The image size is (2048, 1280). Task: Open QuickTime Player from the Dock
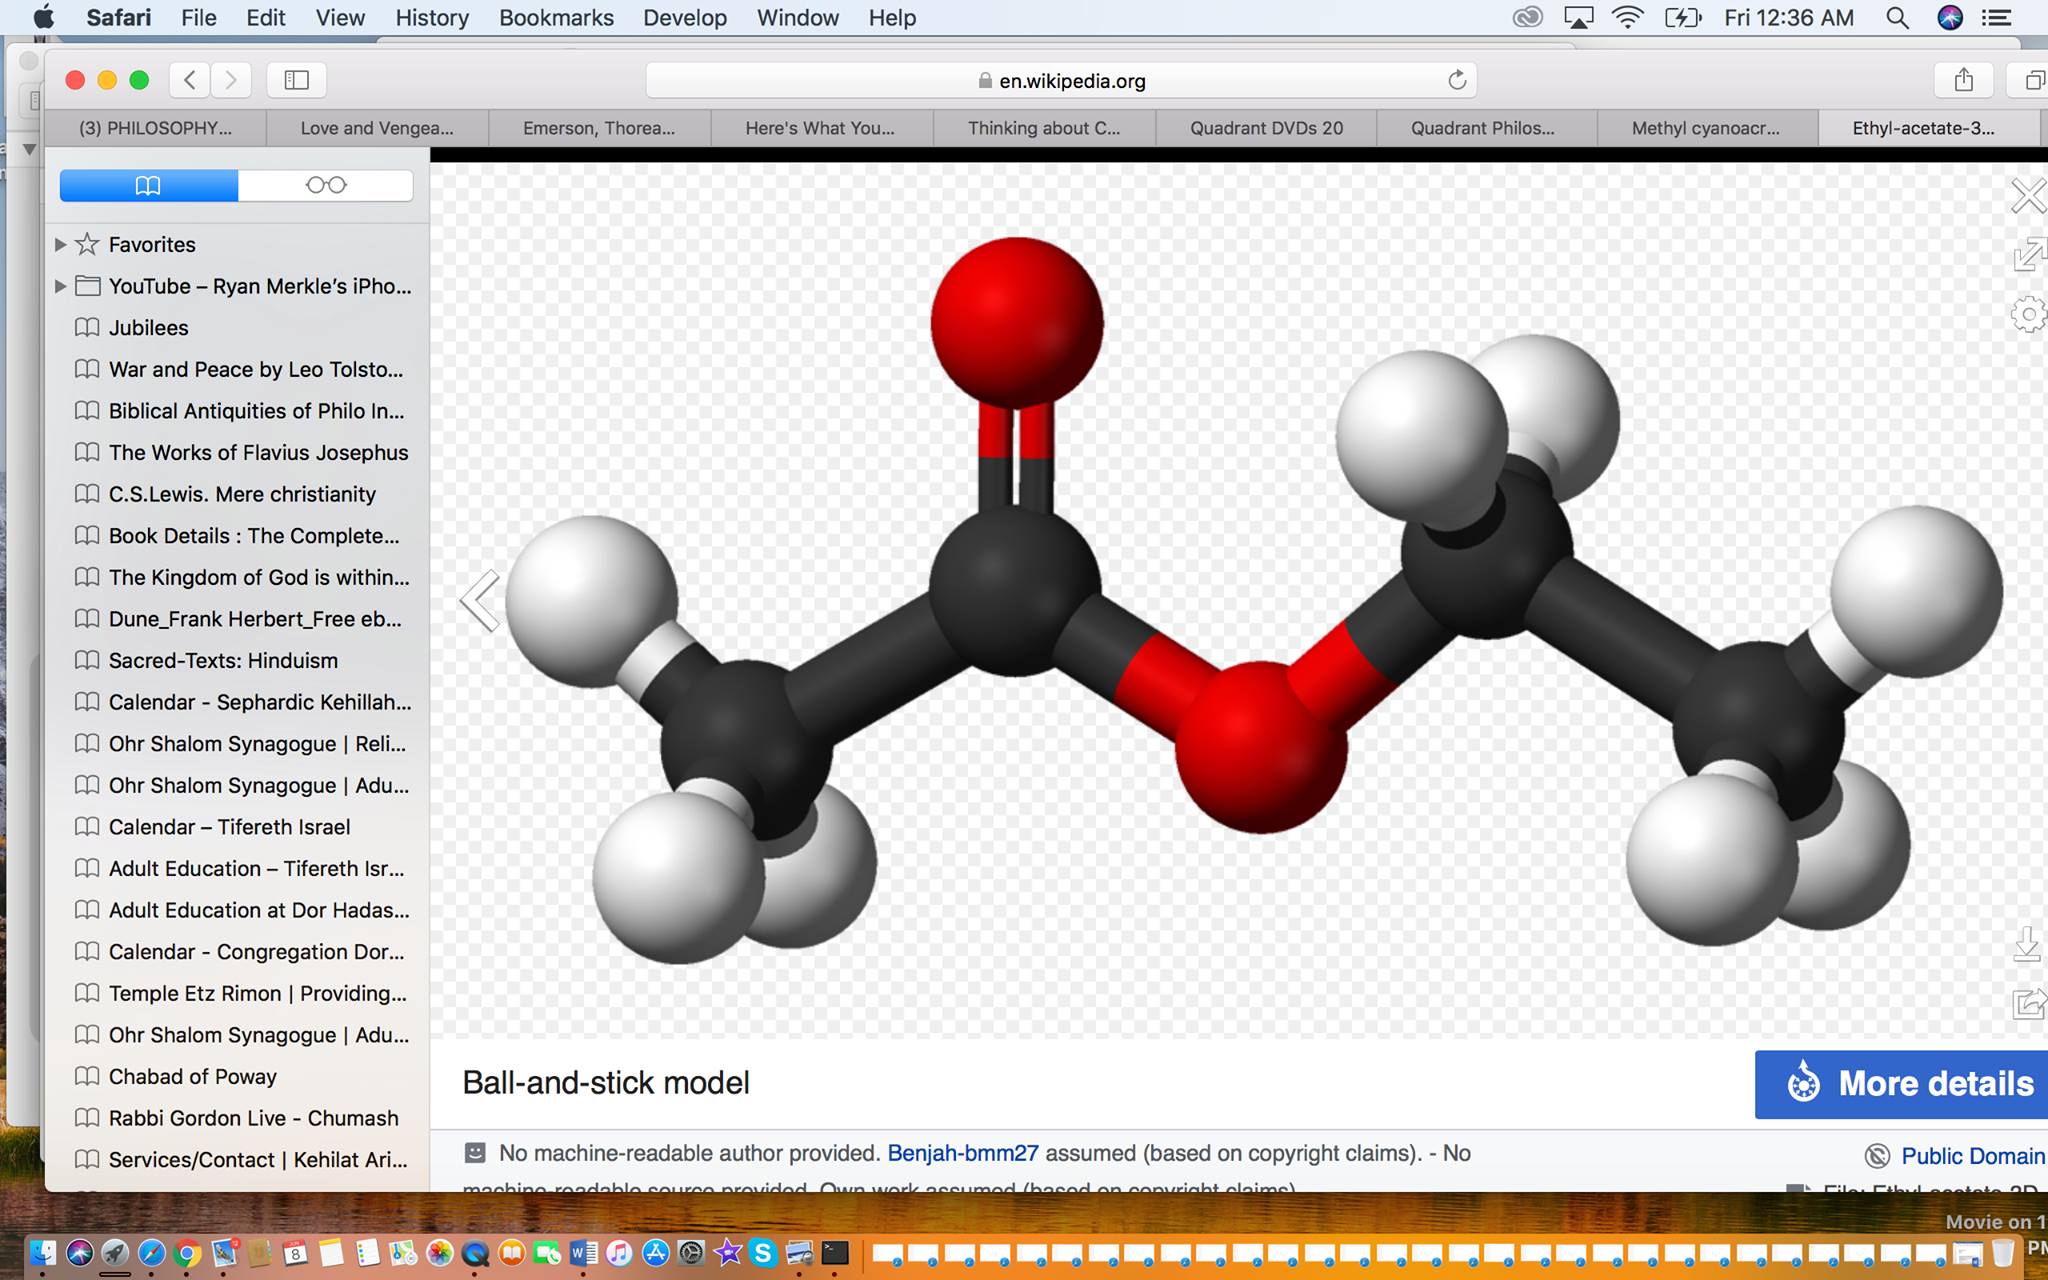click(475, 1253)
